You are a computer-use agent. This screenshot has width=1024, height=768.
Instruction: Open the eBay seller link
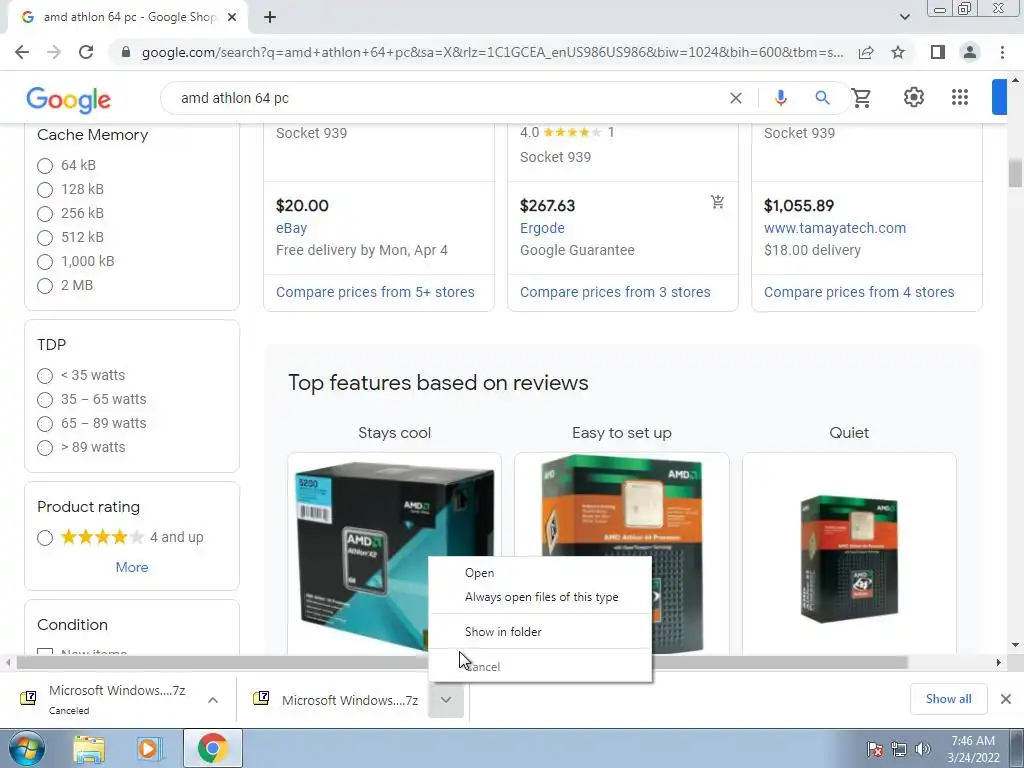(291, 228)
